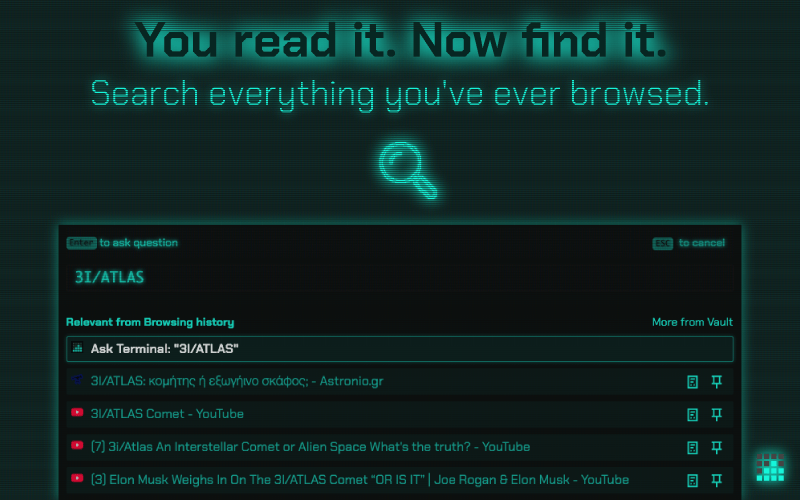Pin the Astronio.gr result

[717, 382]
